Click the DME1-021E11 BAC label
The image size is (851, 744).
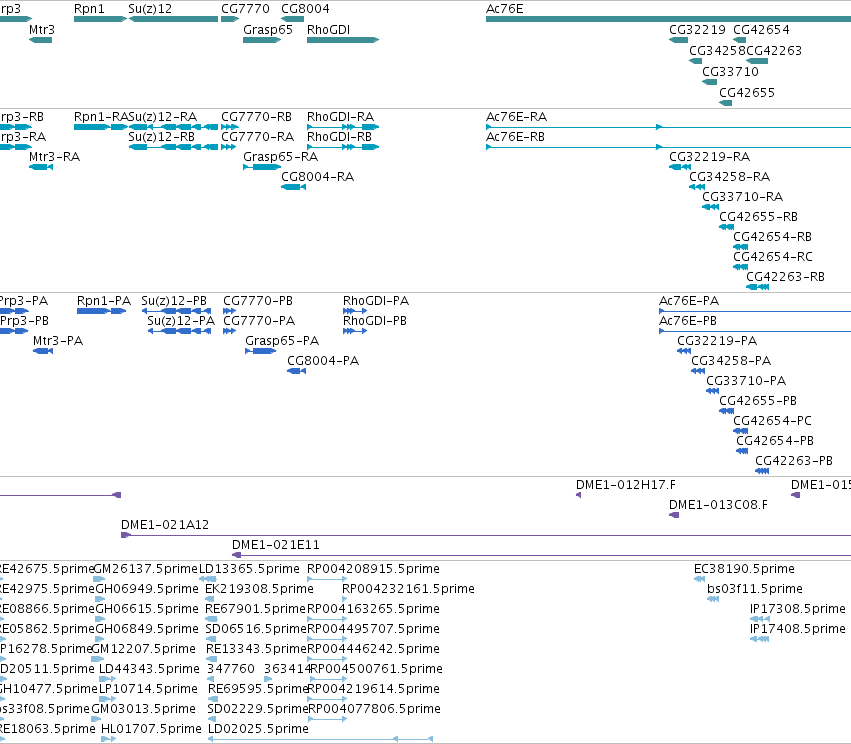tap(276, 545)
